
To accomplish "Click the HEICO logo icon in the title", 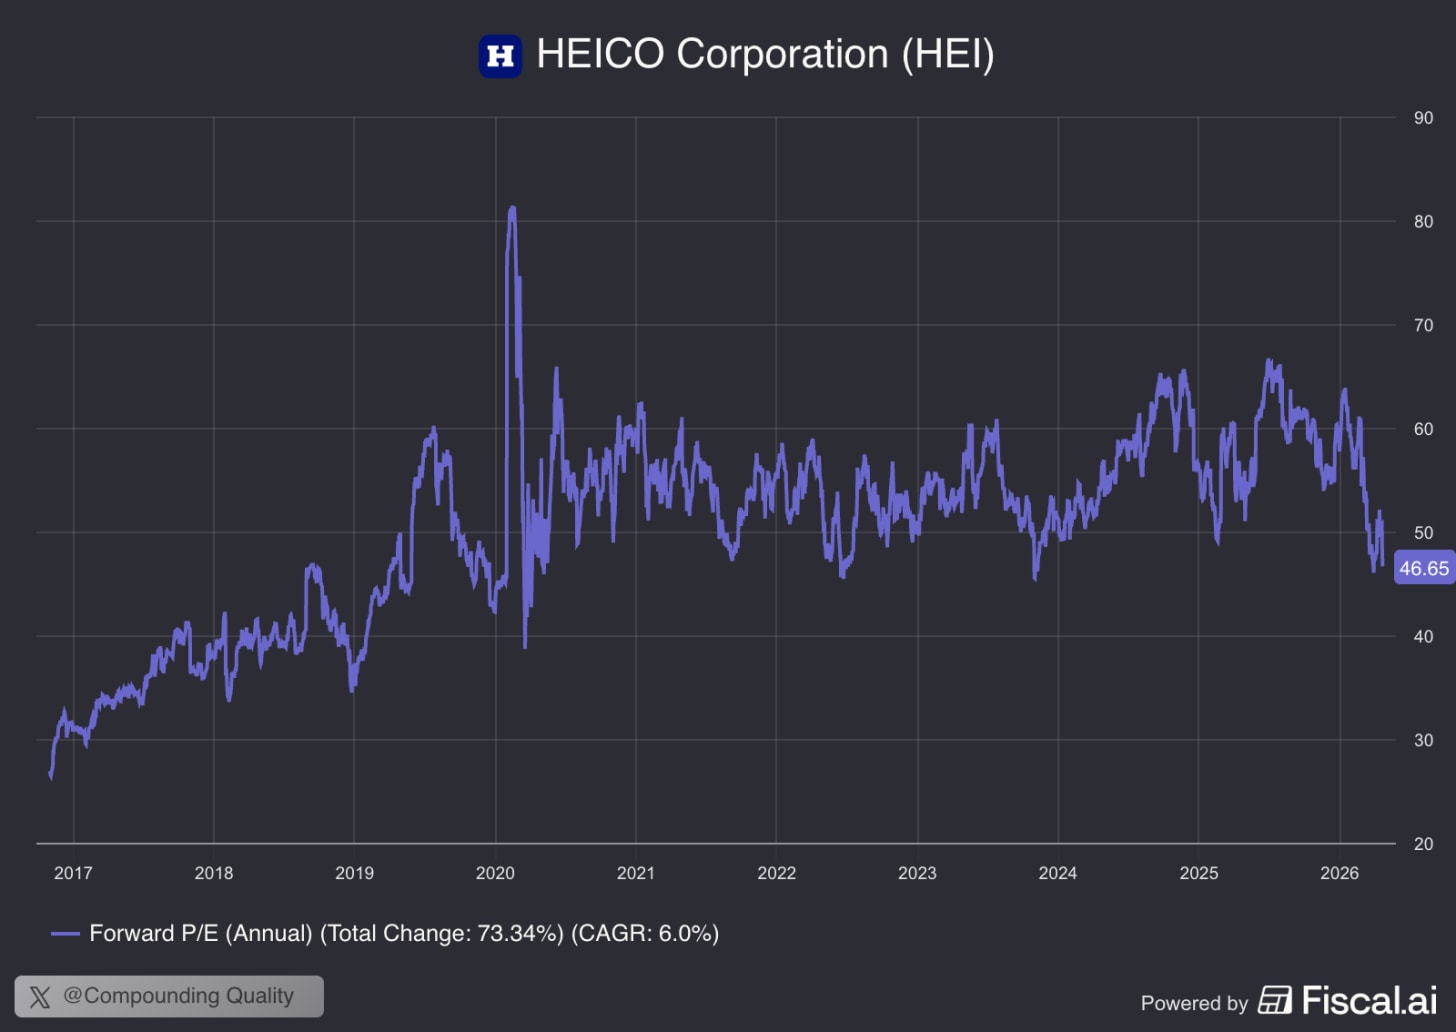I will [500, 56].
